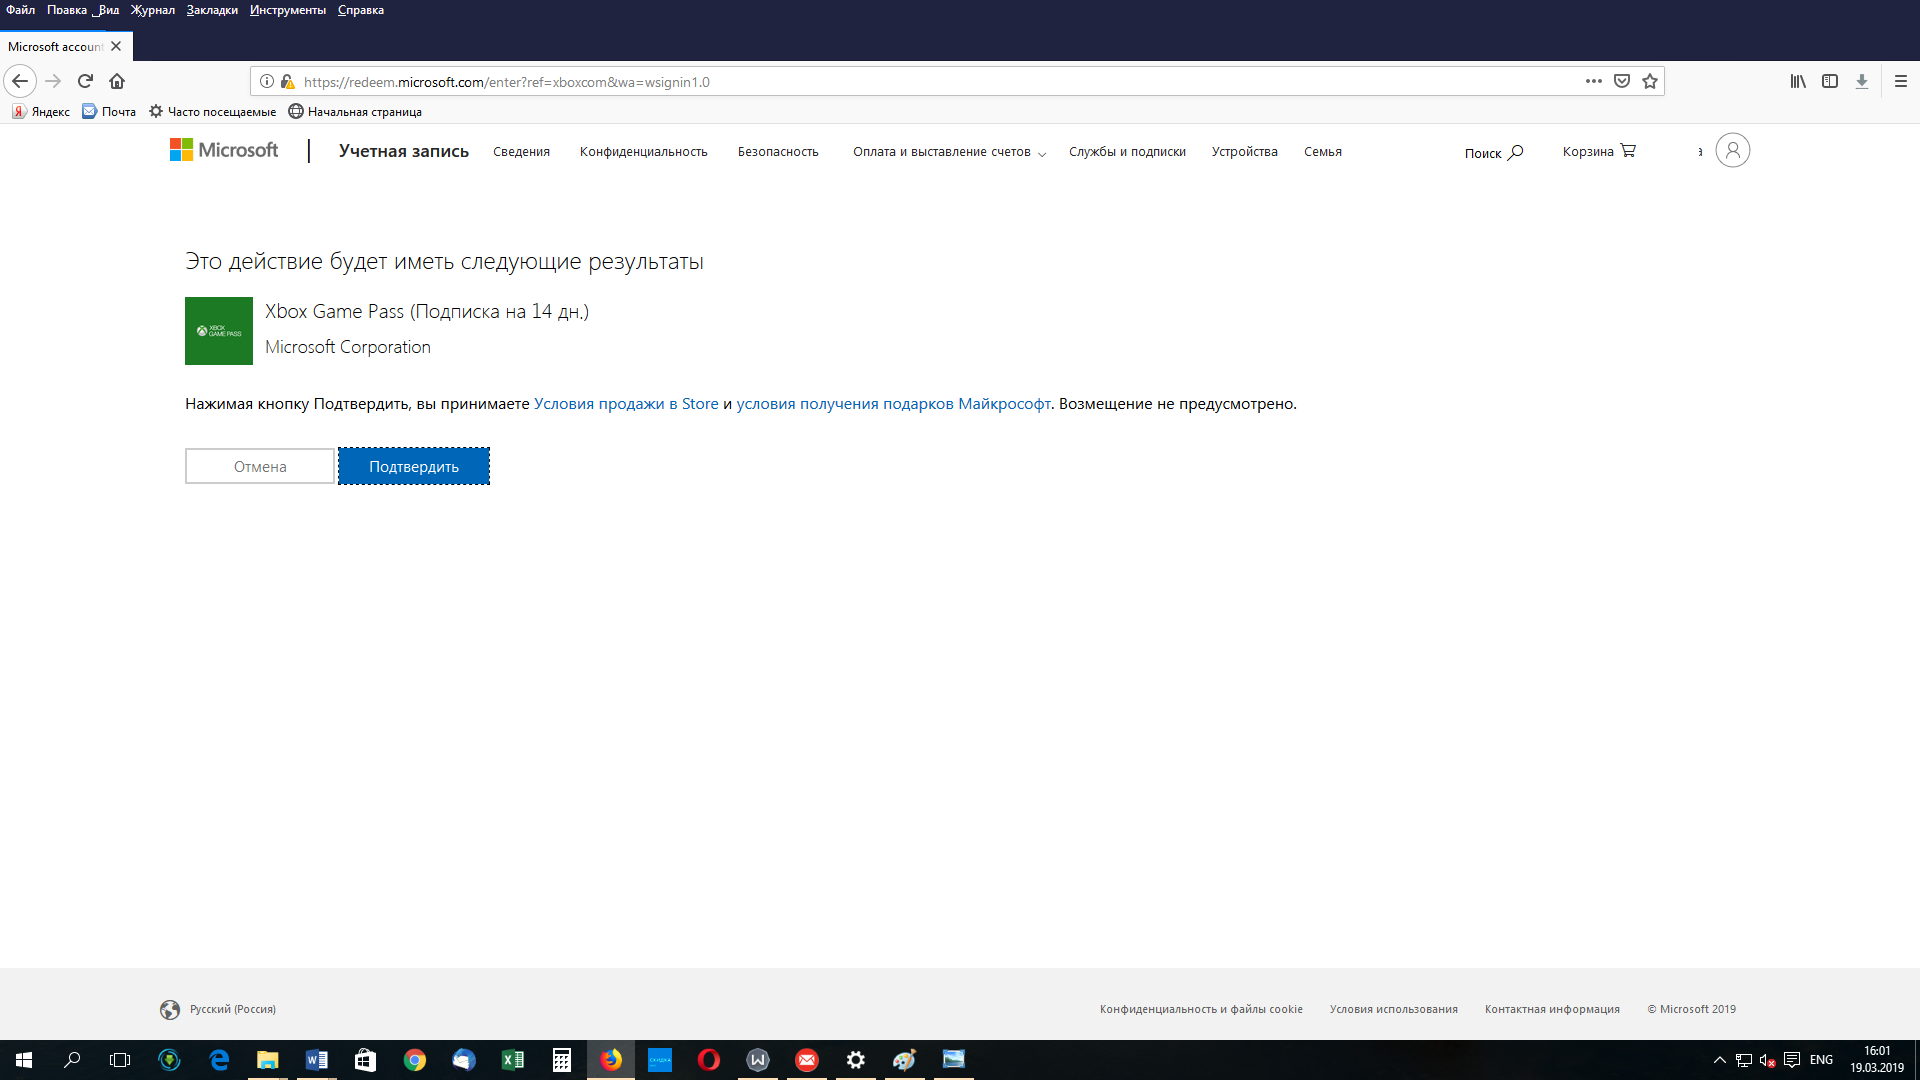Open Оплата и выставление счетов dropdown
The image size is (1920, 1080).
tap(949, 152)
